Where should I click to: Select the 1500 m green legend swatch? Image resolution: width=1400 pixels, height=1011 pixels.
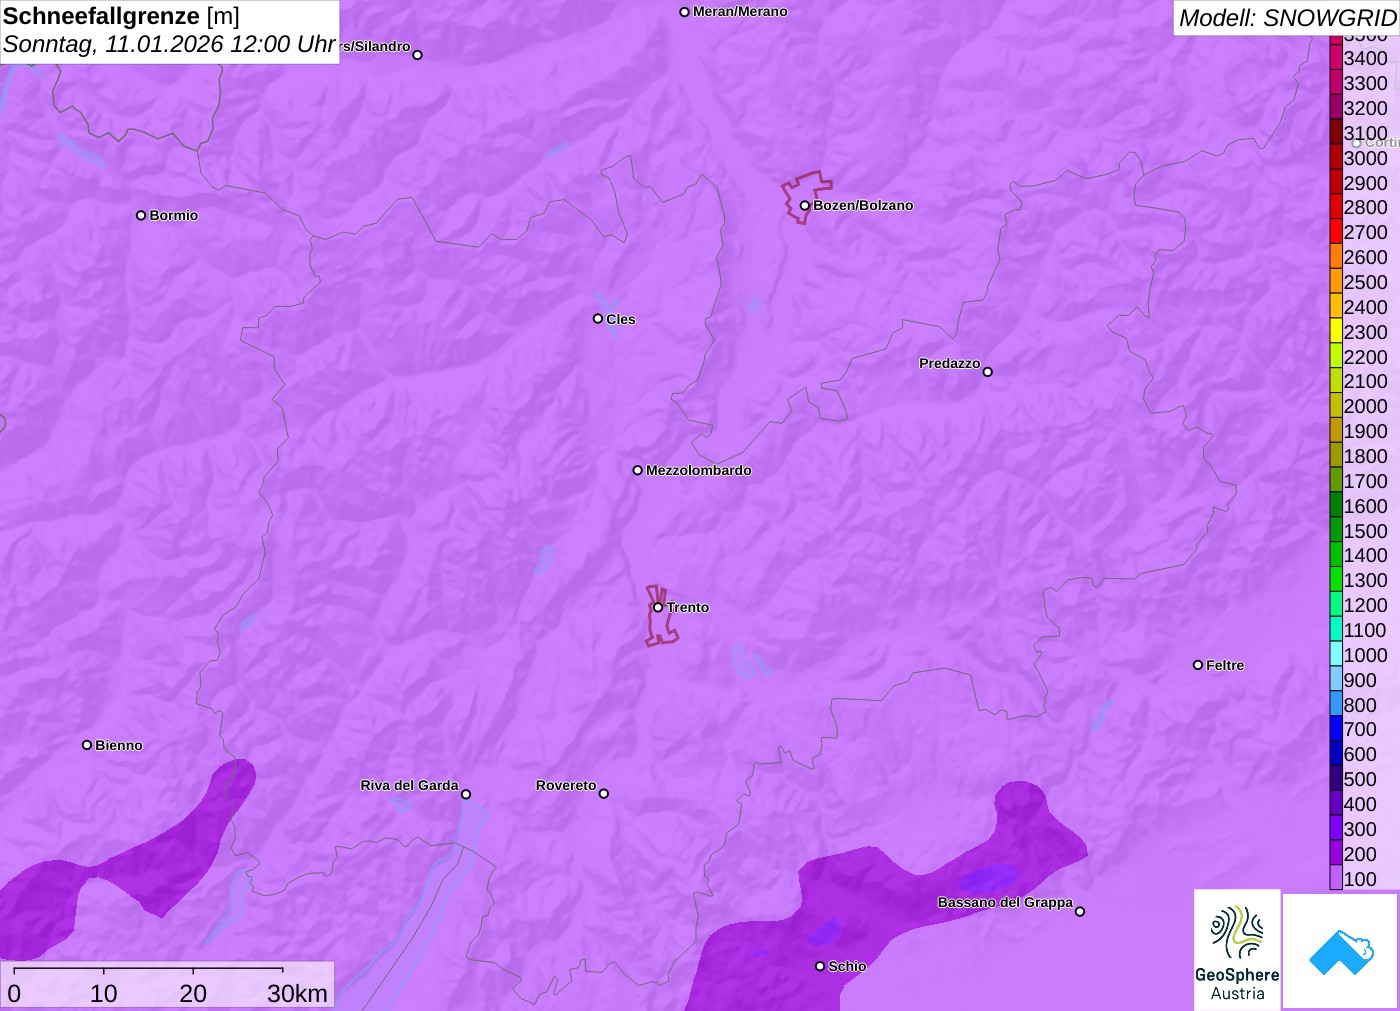tap(1336, 530)
